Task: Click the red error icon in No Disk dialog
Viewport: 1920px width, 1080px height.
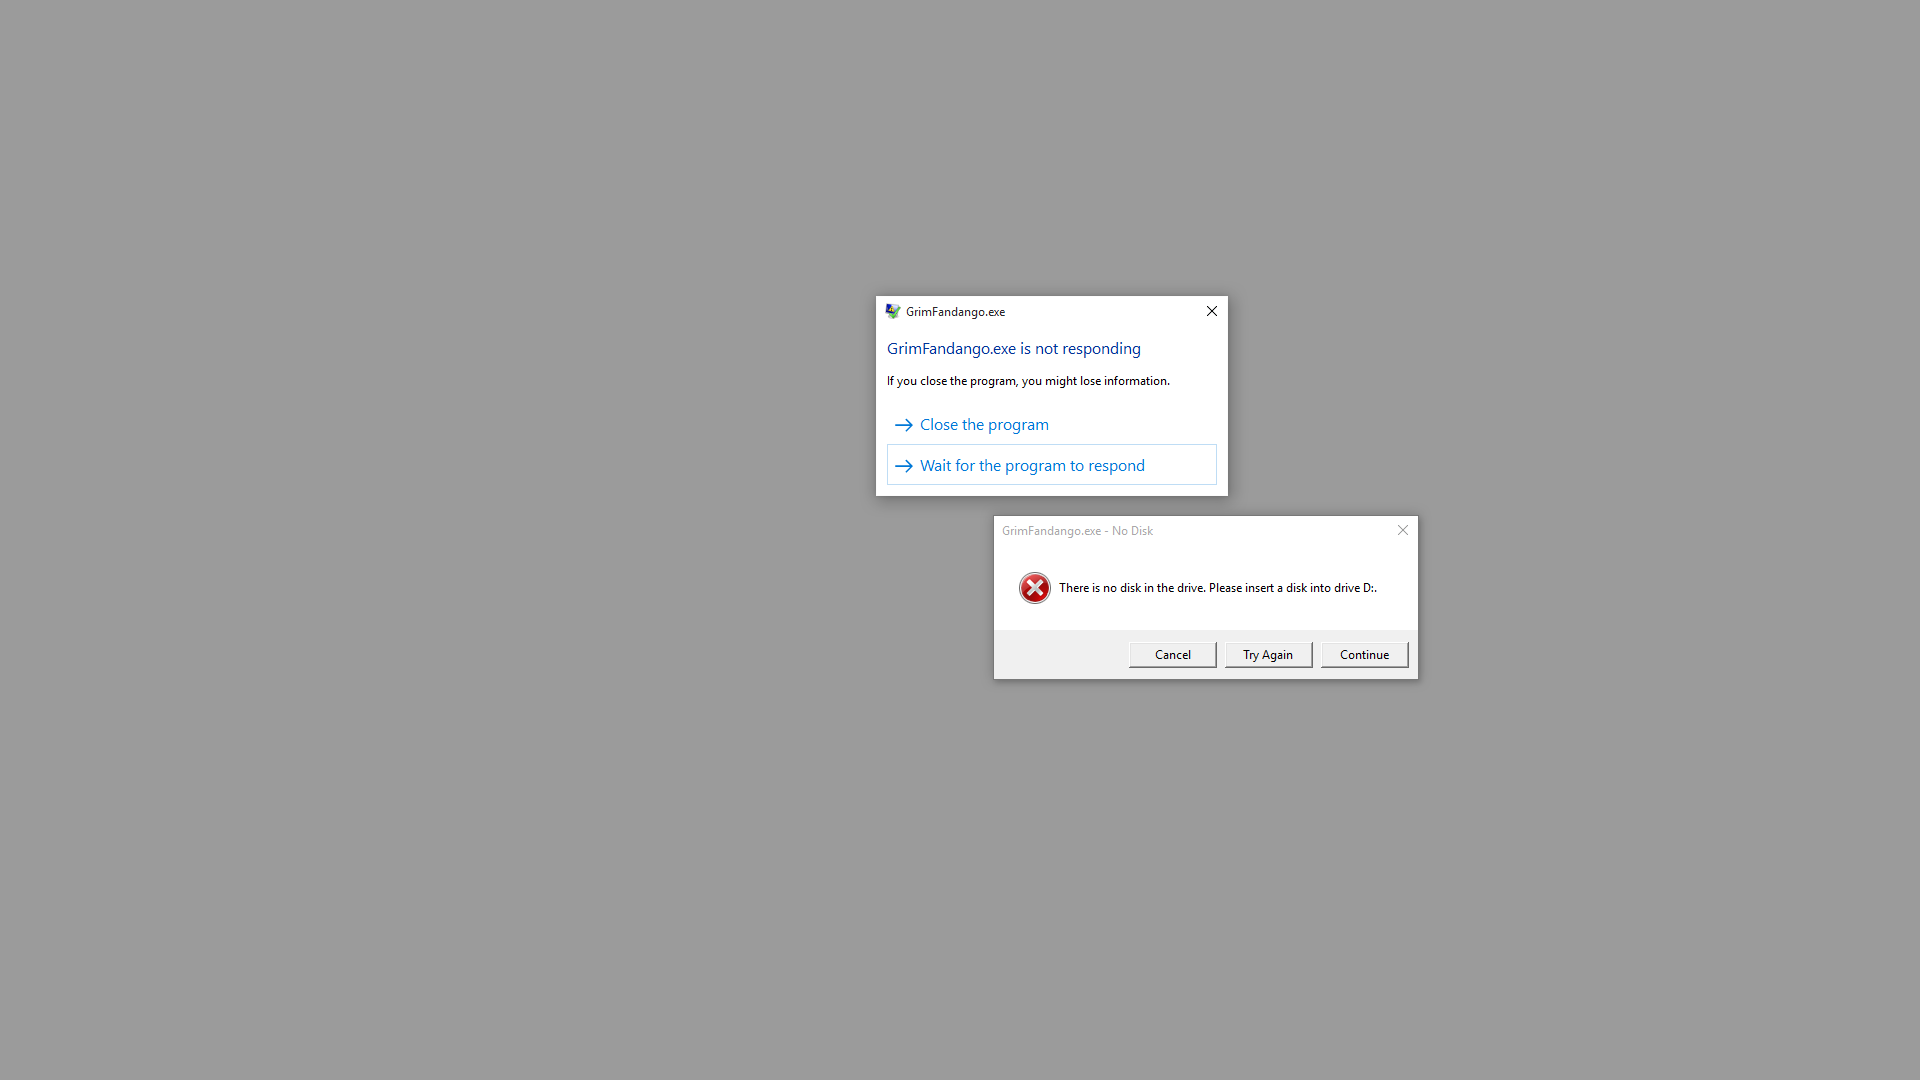Action: pos(1034,588)
